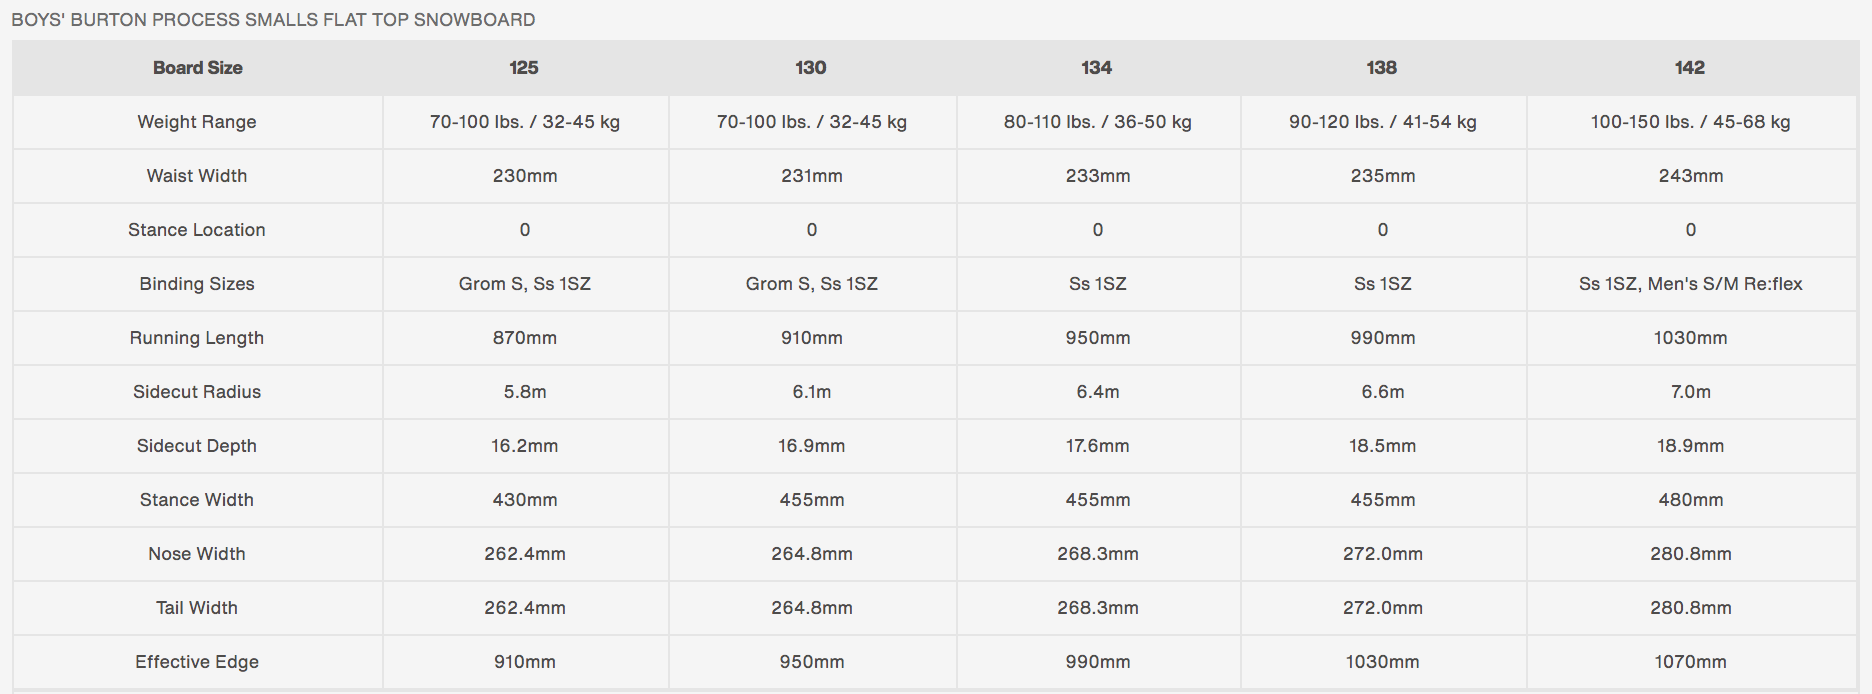The height and width of the screenshot is (694, 1872).
Task: Click the 100-150 lbs. / 45-68 kg cell
Action: tap(1690, 122)
